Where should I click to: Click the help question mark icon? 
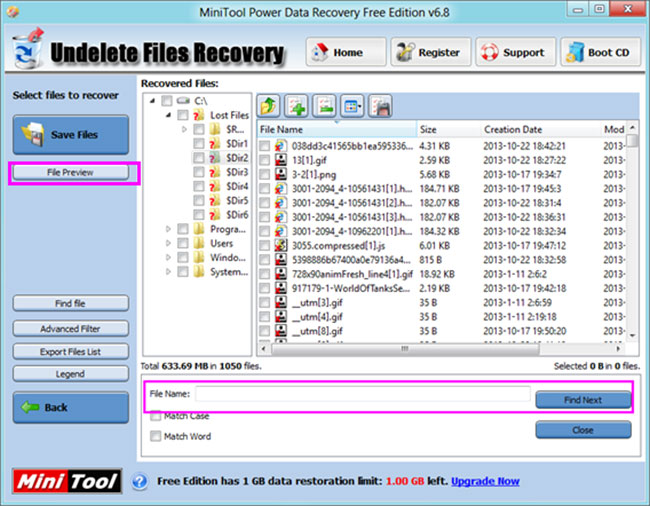click(140, 482)
